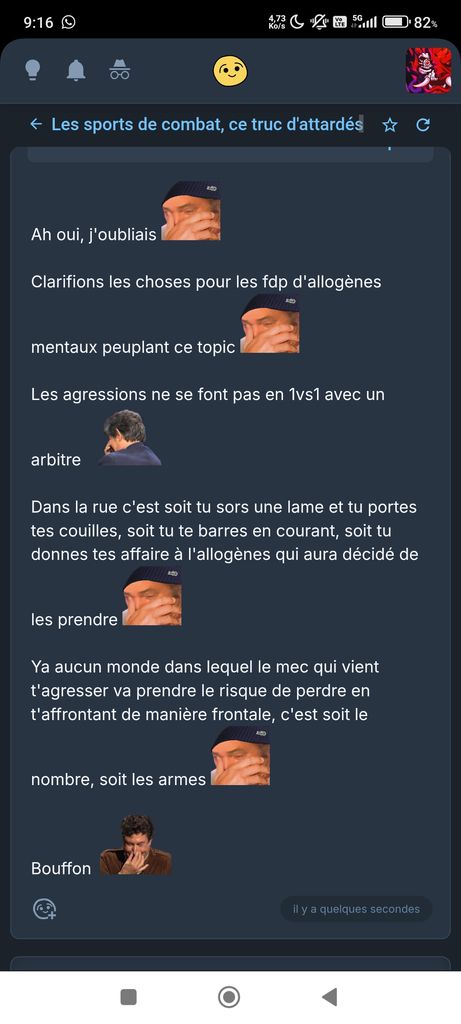Tap the laughing sticker next to 'Bouffon'
Screen dimensions: 461x1024
click(x=136, y=844)
